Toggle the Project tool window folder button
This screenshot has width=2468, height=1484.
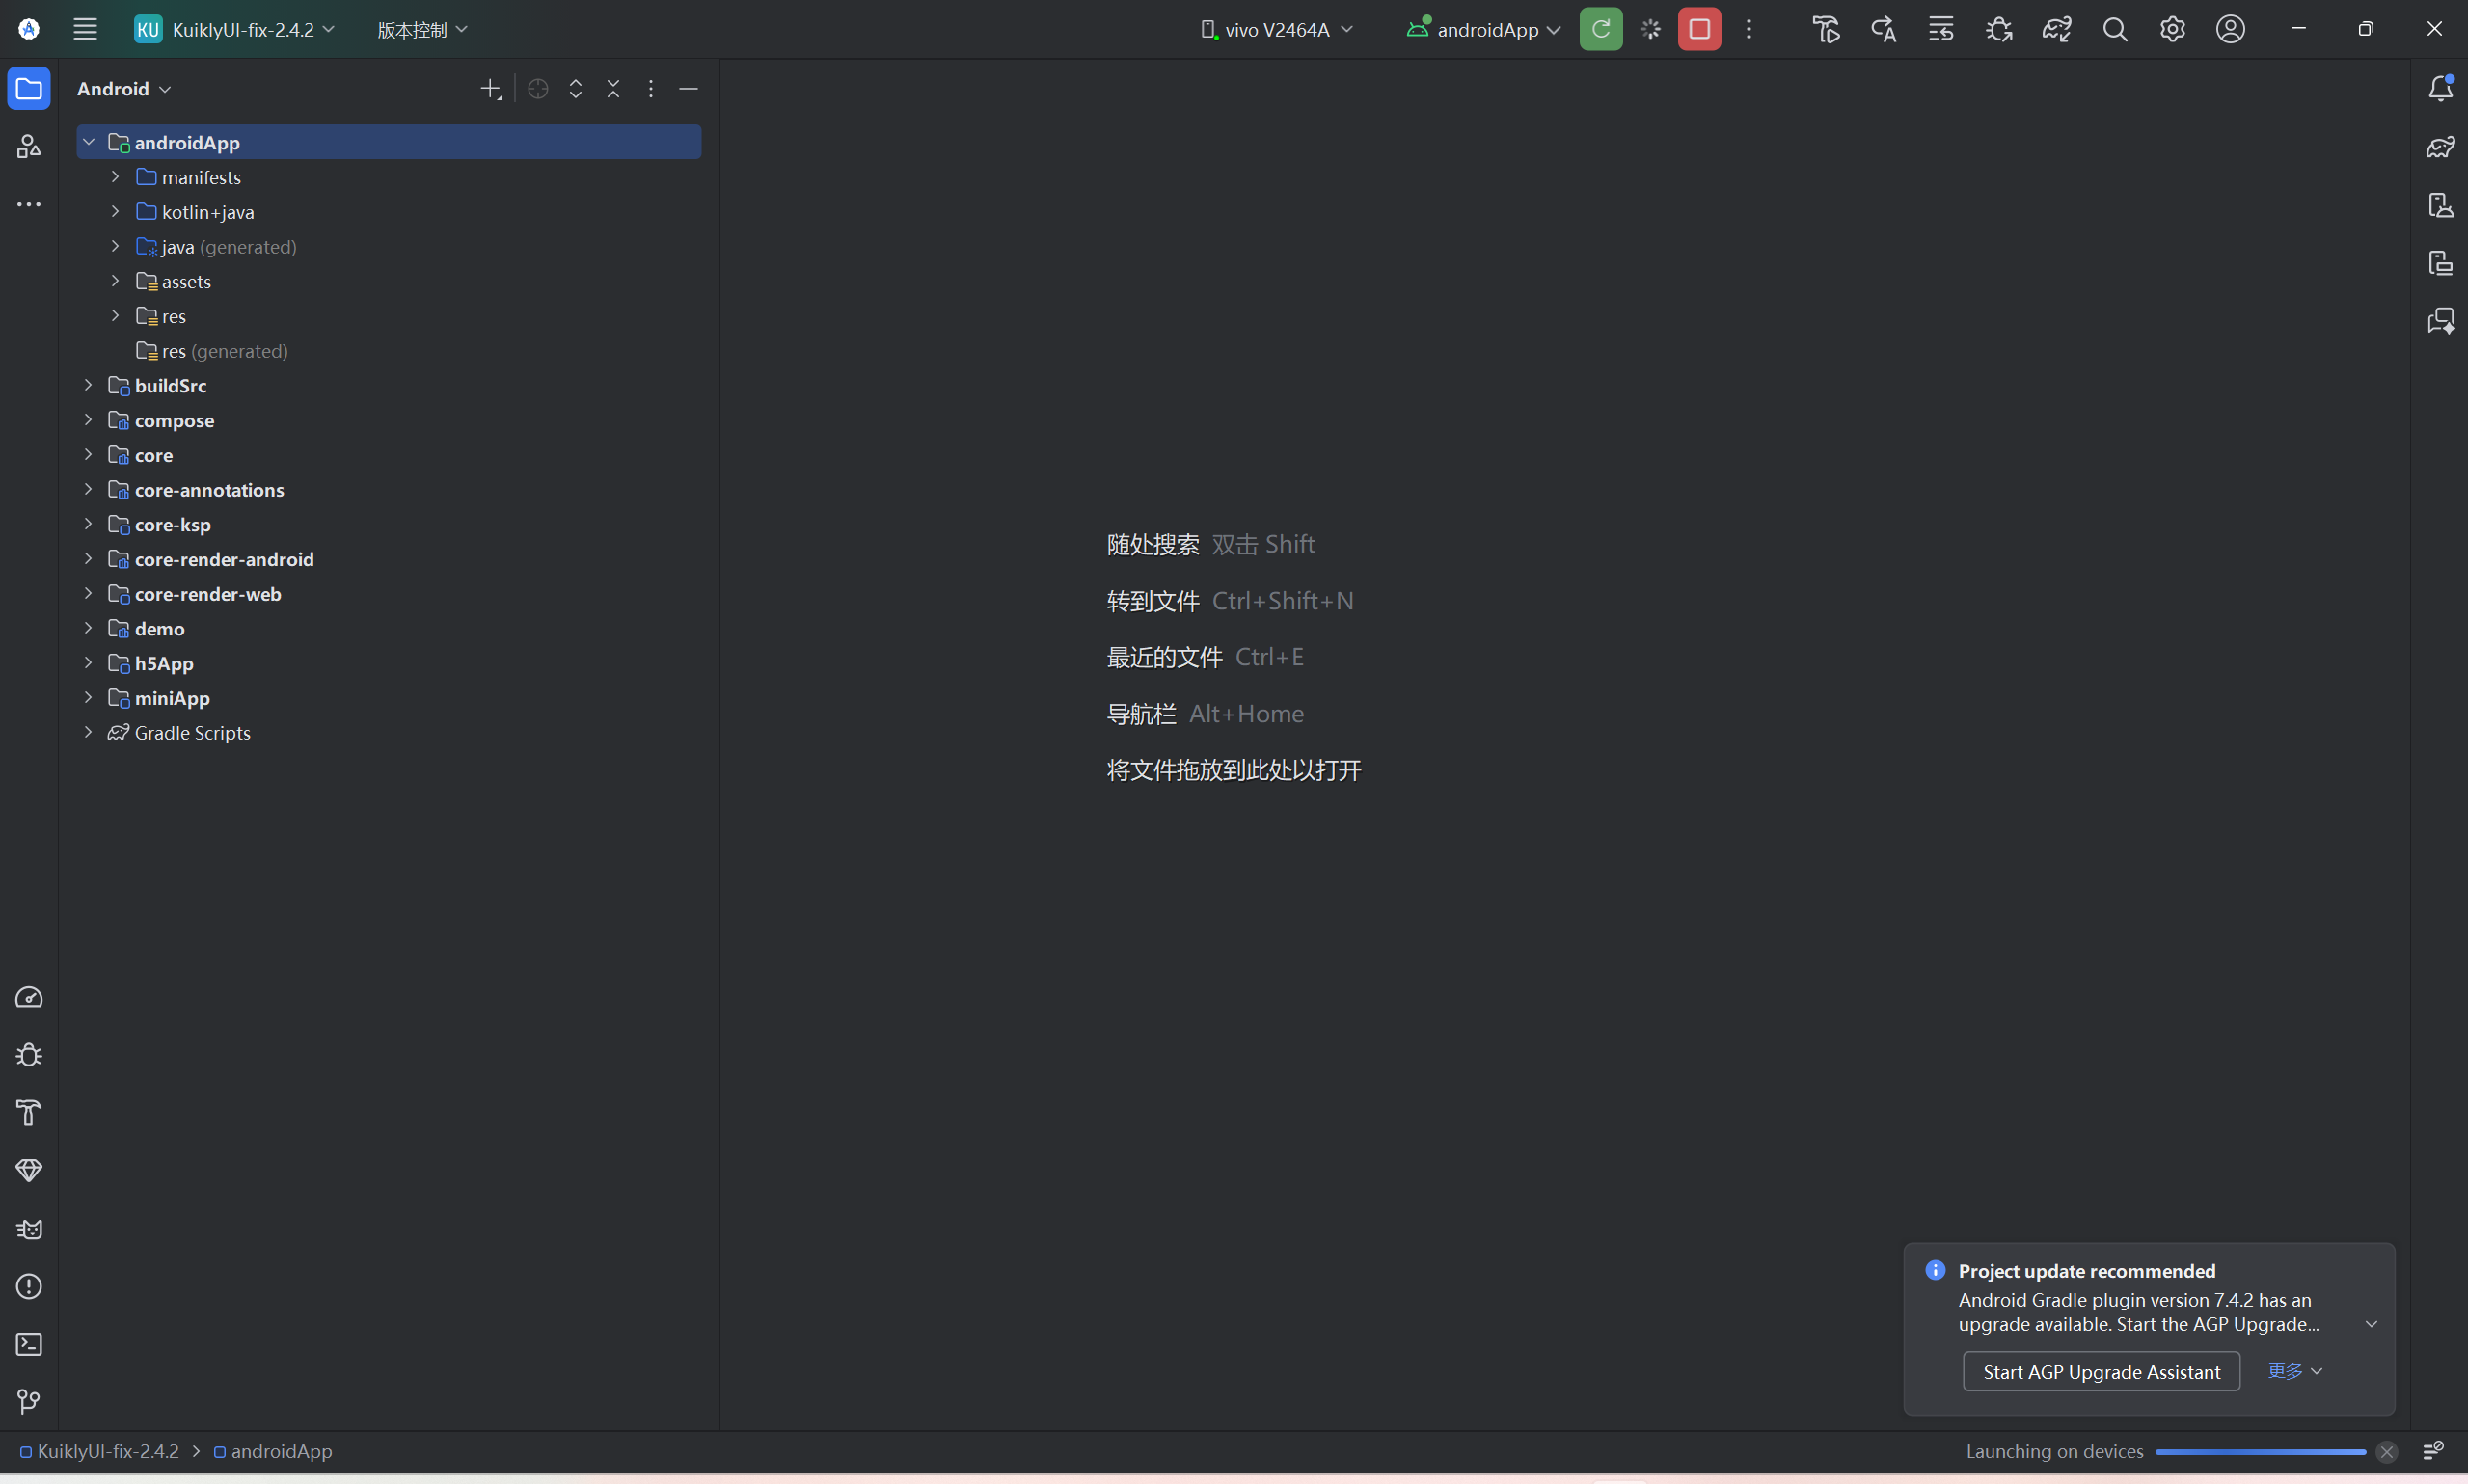tap(29, 89)
